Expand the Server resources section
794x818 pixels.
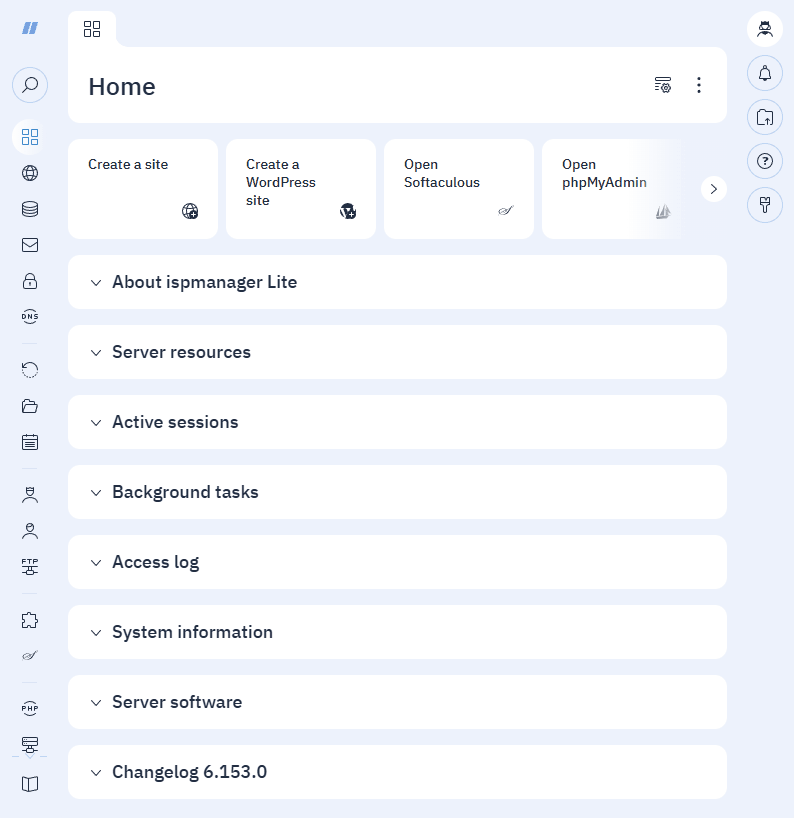[397, 352]
